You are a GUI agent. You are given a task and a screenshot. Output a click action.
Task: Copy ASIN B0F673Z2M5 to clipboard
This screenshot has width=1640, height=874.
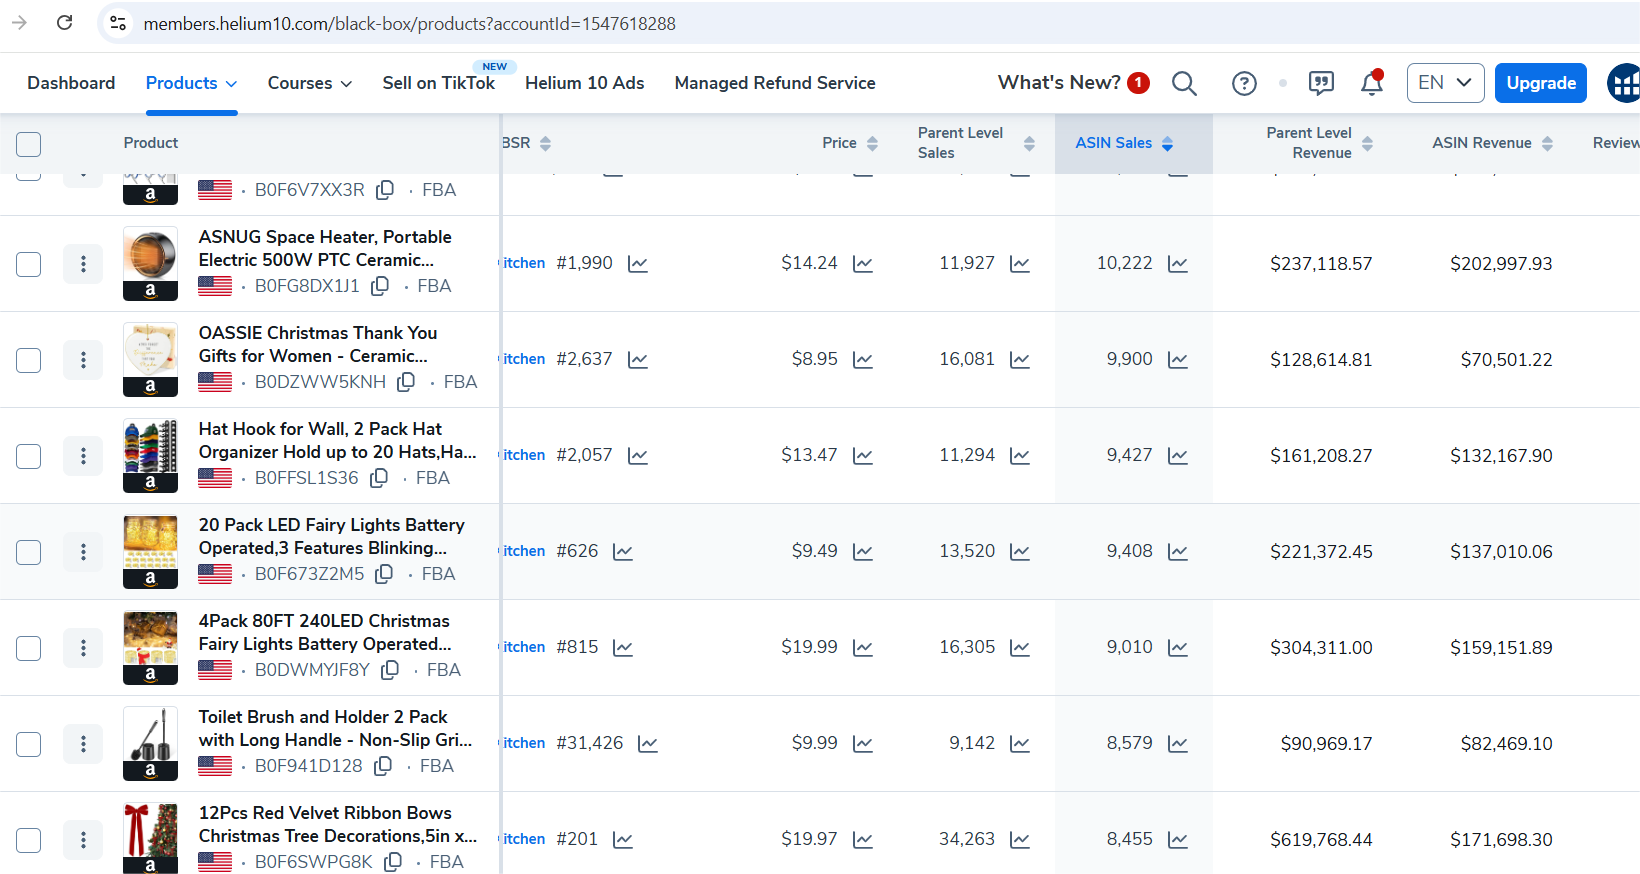(384, 574)
